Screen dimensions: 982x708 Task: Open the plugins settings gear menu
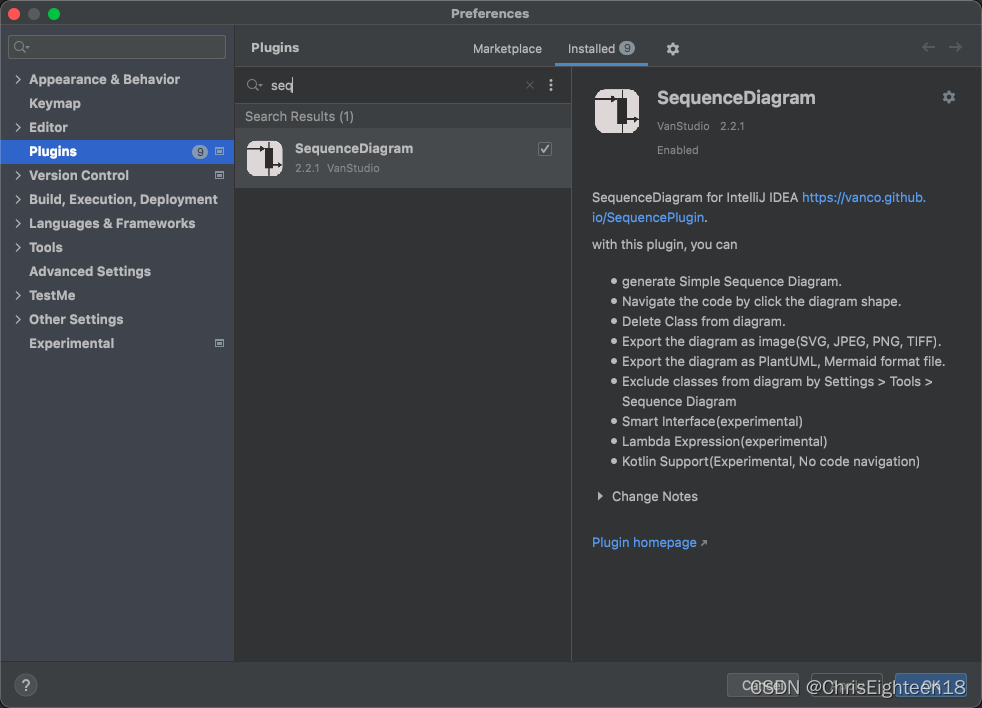pyautogui.click(x=672, y=48)
